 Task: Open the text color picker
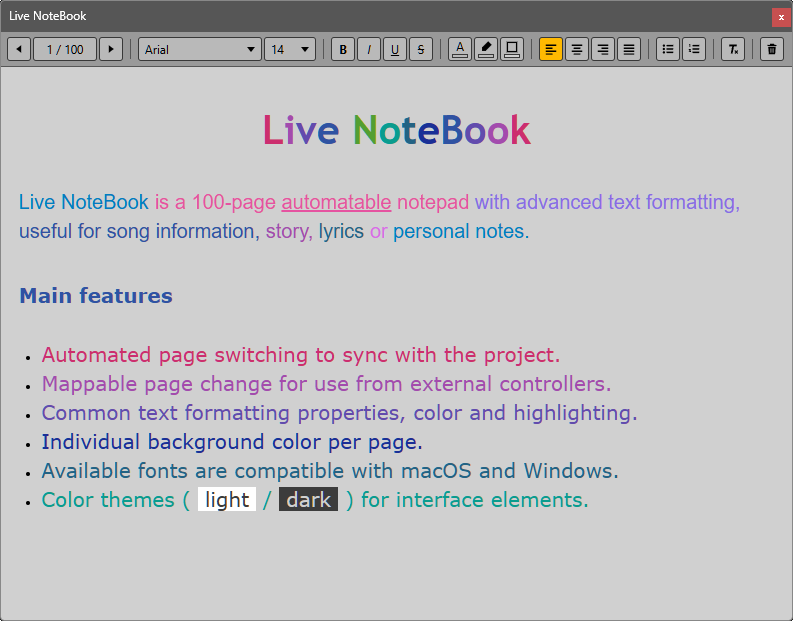[460, 50]
